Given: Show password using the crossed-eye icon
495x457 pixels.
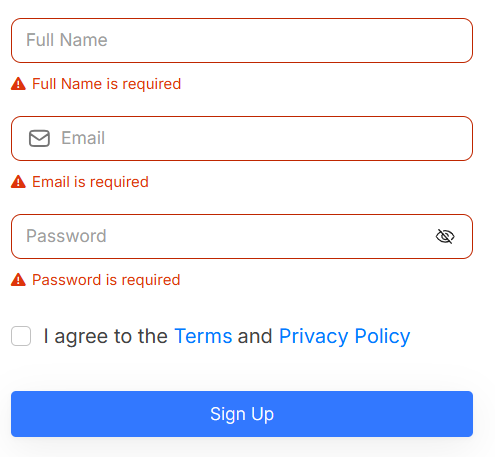Looking at the screenshot, I should [445, 236].
